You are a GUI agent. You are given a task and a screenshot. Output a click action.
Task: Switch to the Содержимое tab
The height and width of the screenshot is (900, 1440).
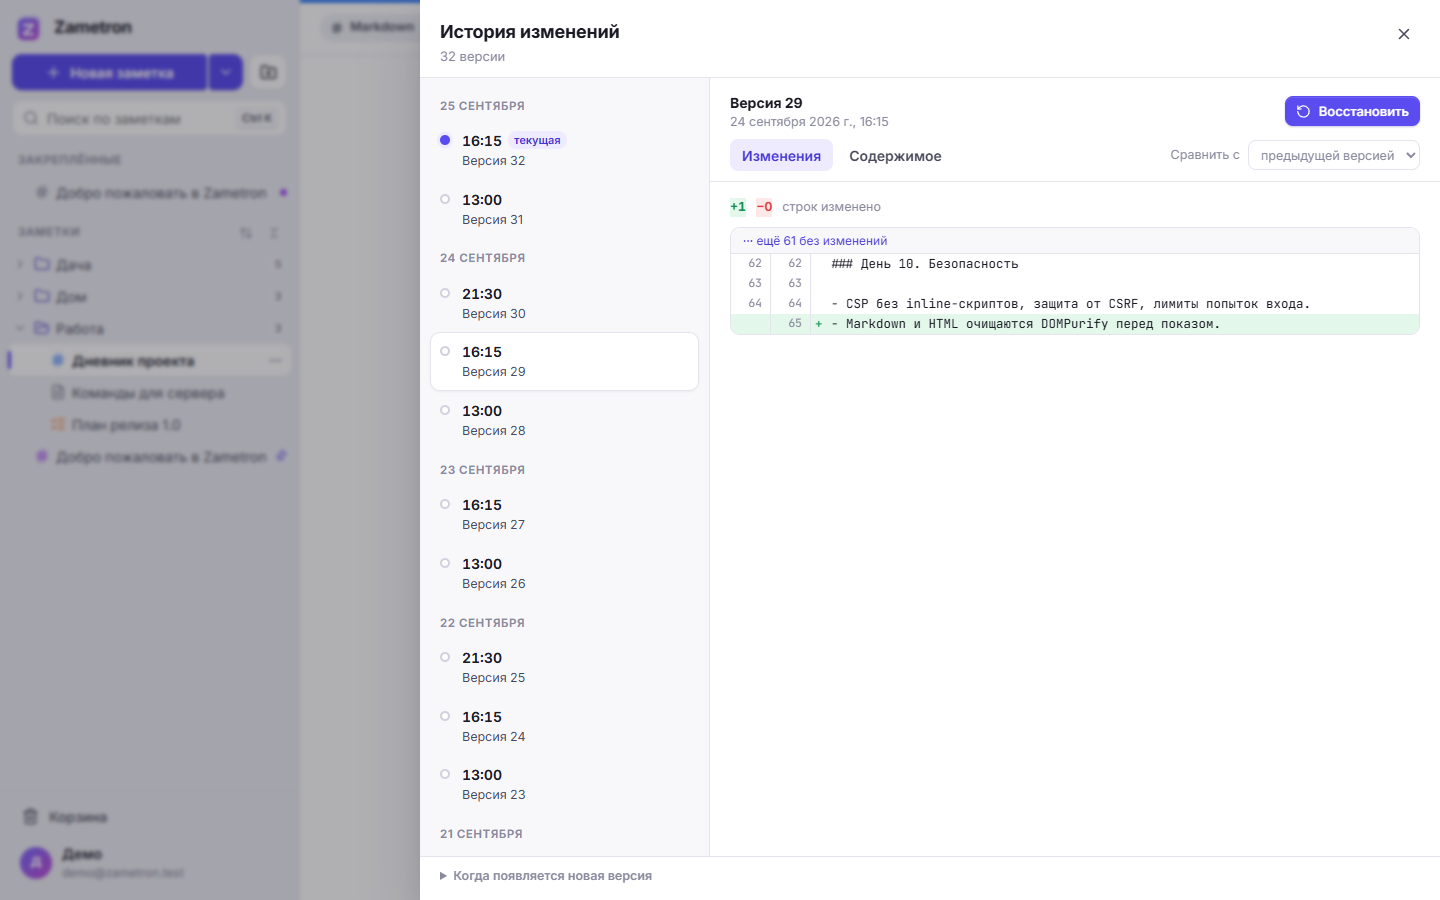895,156
